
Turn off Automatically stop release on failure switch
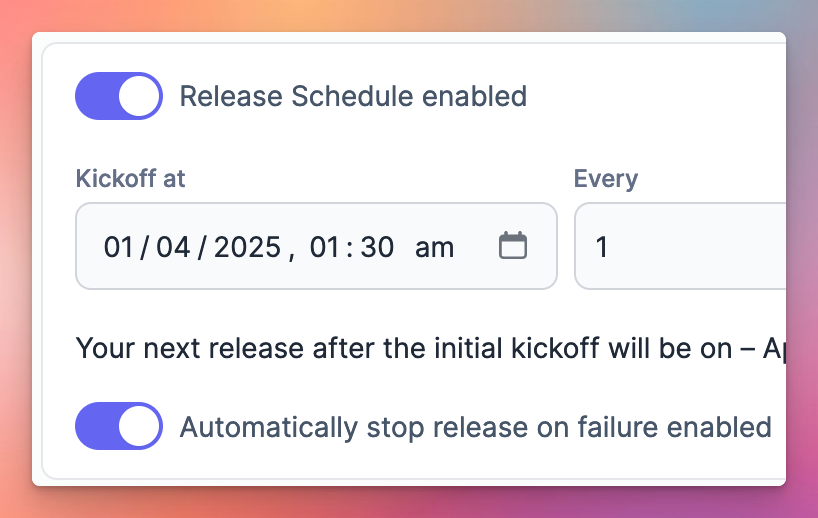(119, 426)
